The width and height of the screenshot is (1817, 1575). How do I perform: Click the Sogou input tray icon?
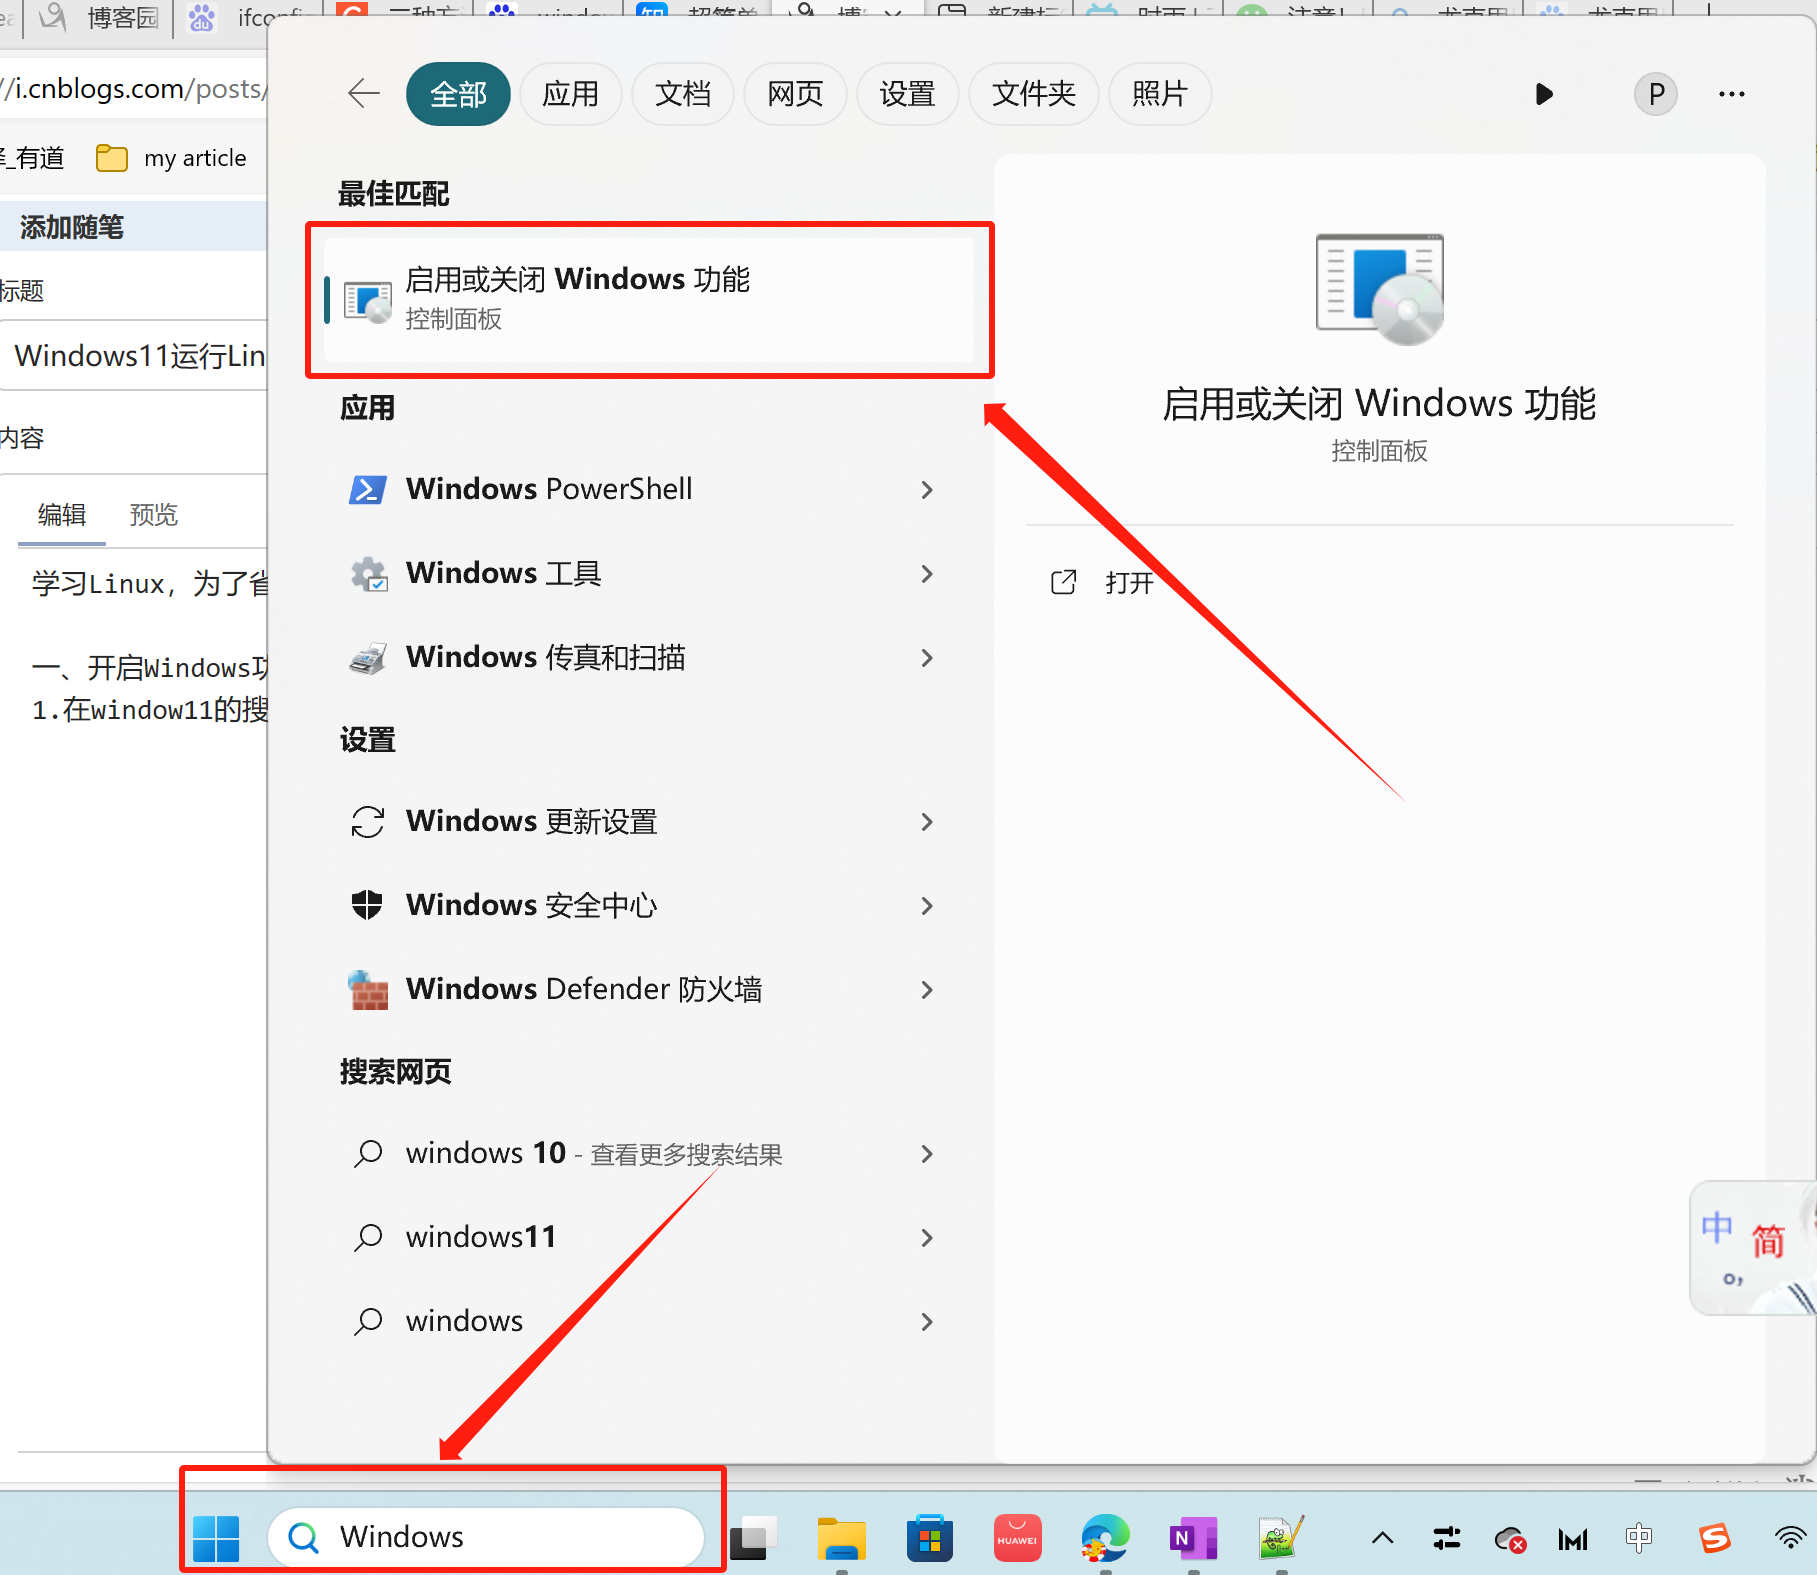click(1714, 1538)
